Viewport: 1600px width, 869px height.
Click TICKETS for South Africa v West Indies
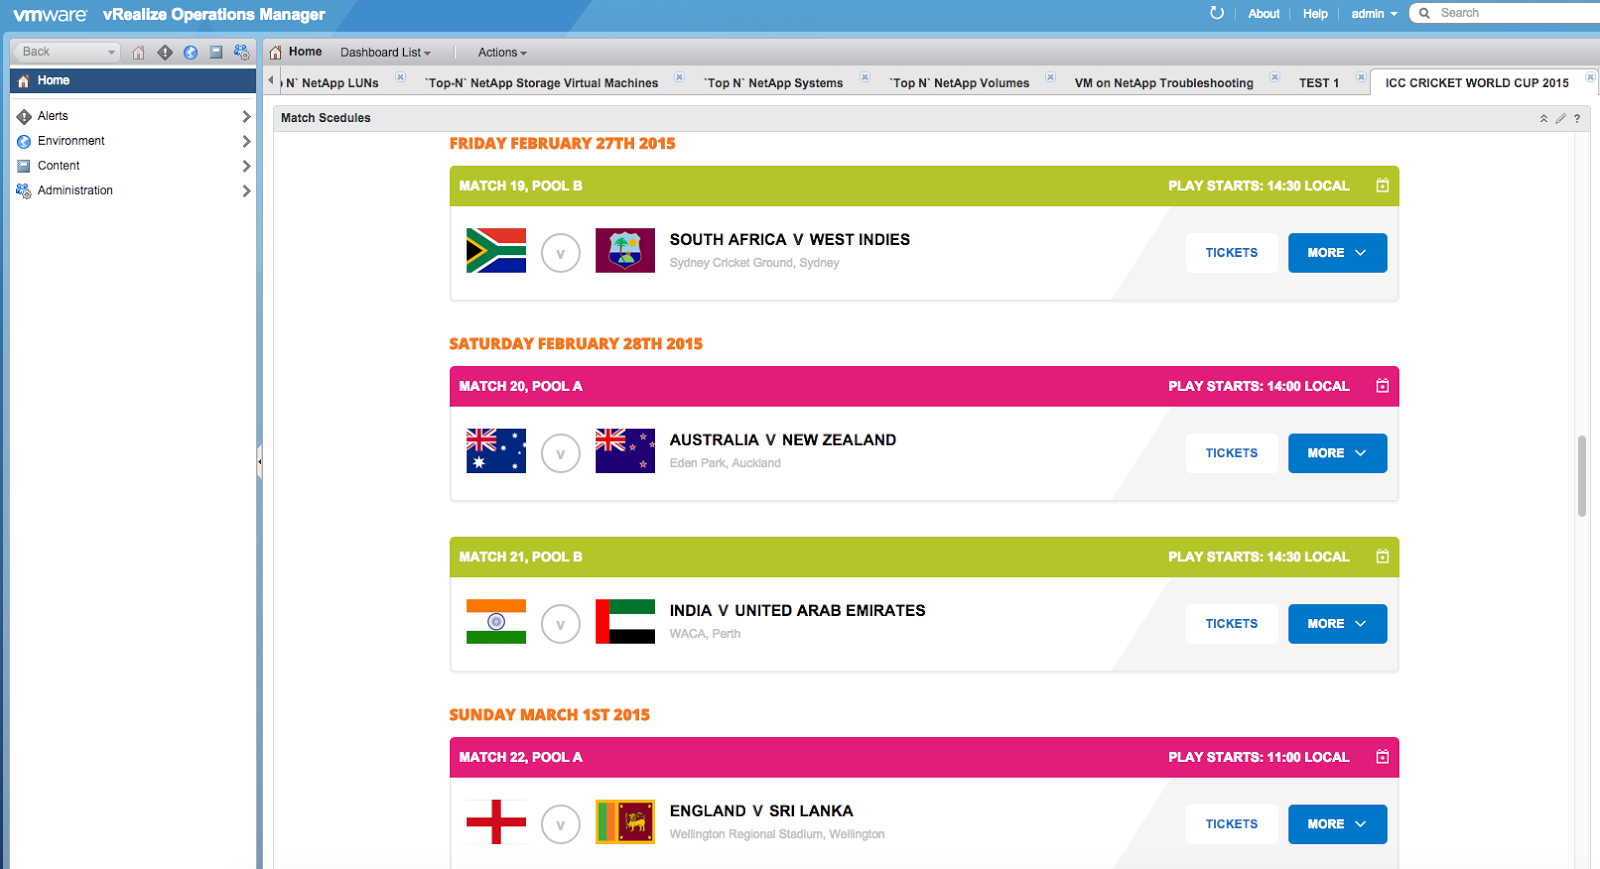pos(1231,253)
